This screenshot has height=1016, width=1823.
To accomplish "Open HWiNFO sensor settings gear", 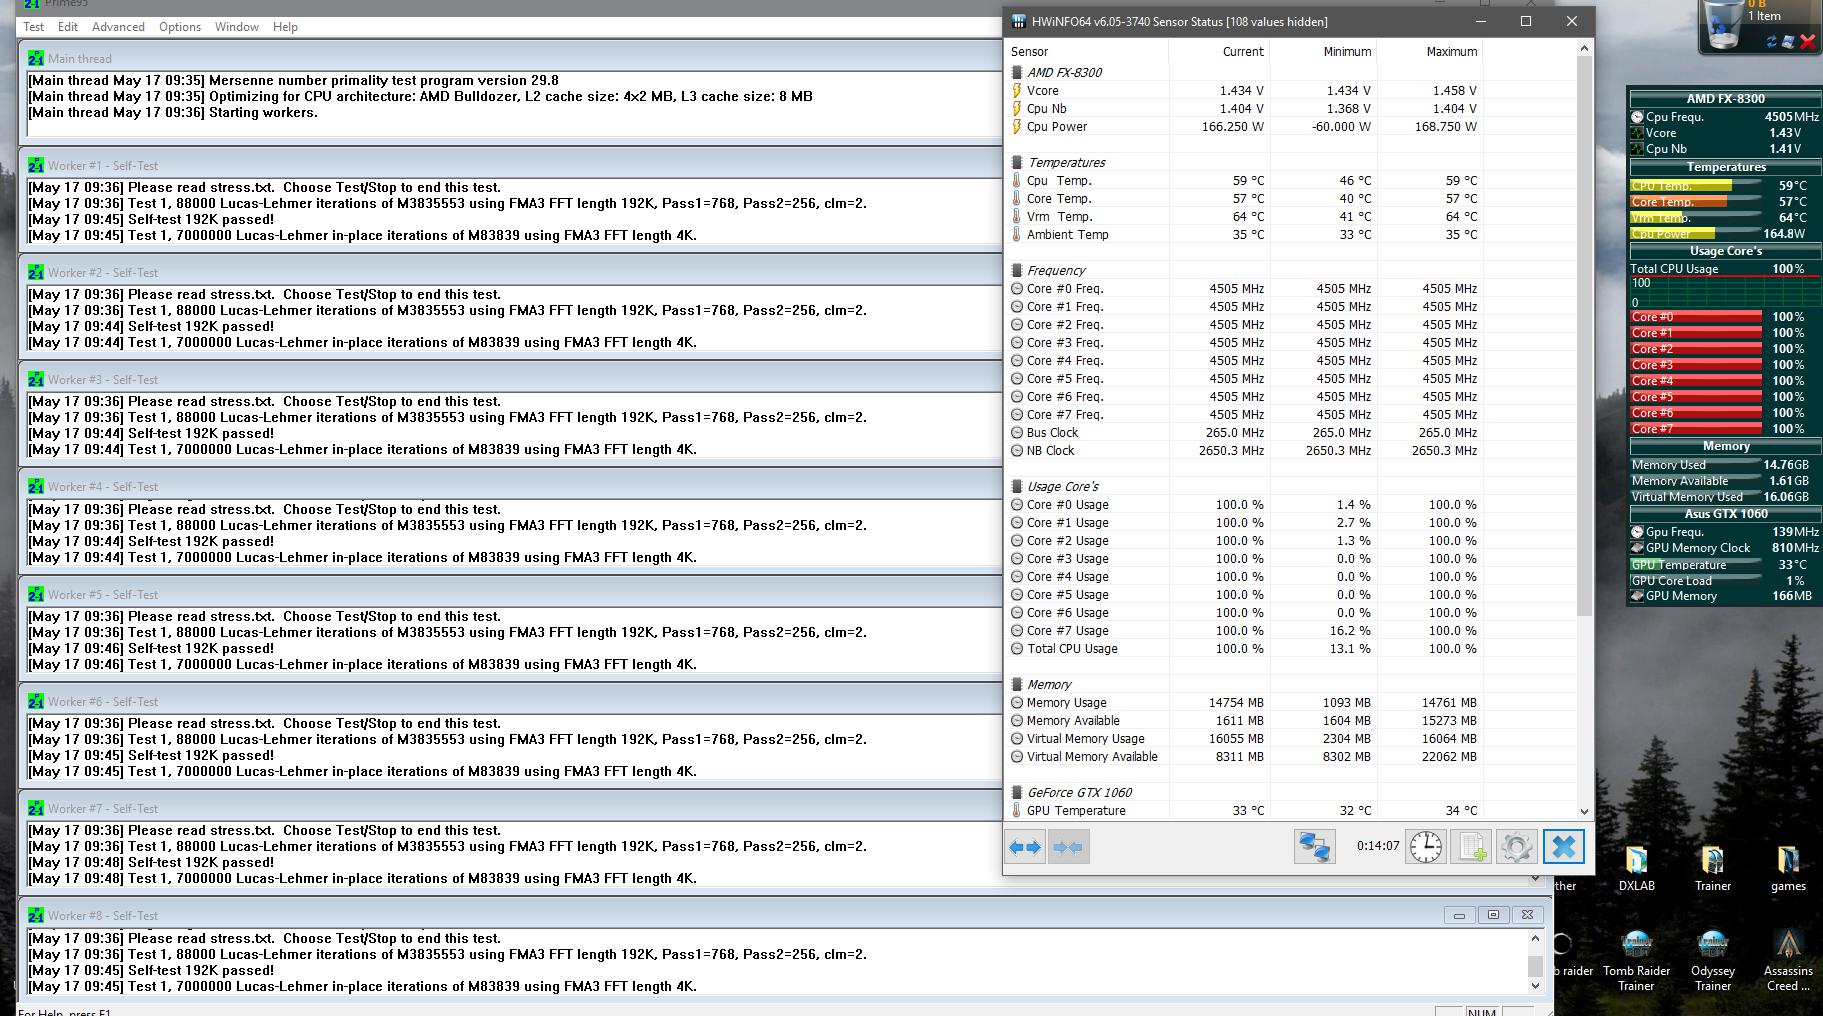I will coord(1516,847).
